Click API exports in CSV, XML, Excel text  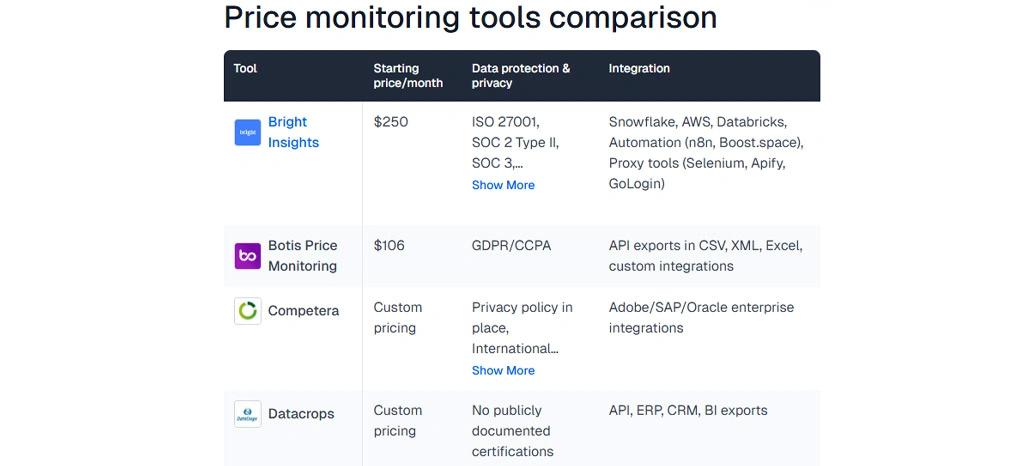pos(705,256)
